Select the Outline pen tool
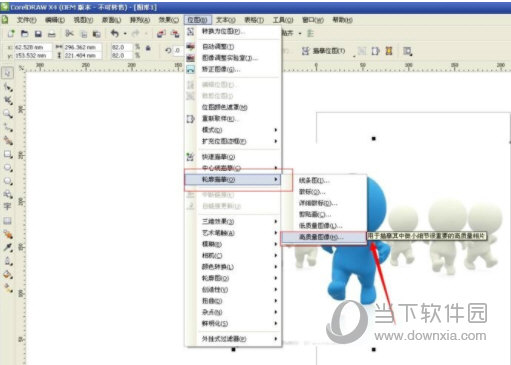 point(8,261)
